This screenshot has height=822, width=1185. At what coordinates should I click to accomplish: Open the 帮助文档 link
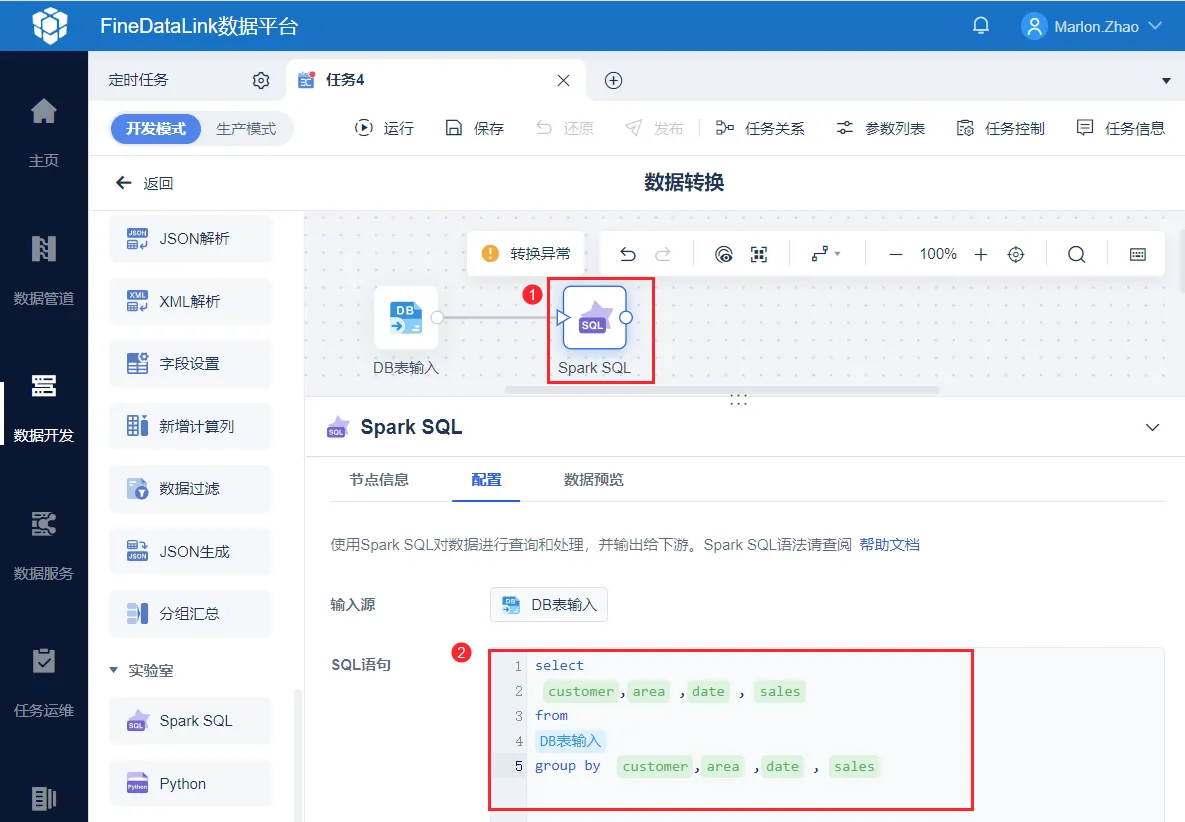click(x=890, y=545)
